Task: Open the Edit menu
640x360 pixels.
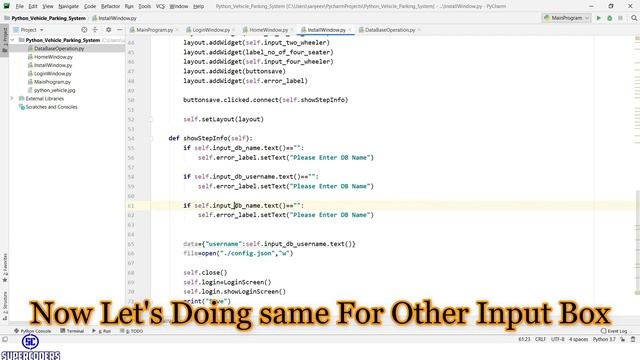Action: (x=33, y=6)
